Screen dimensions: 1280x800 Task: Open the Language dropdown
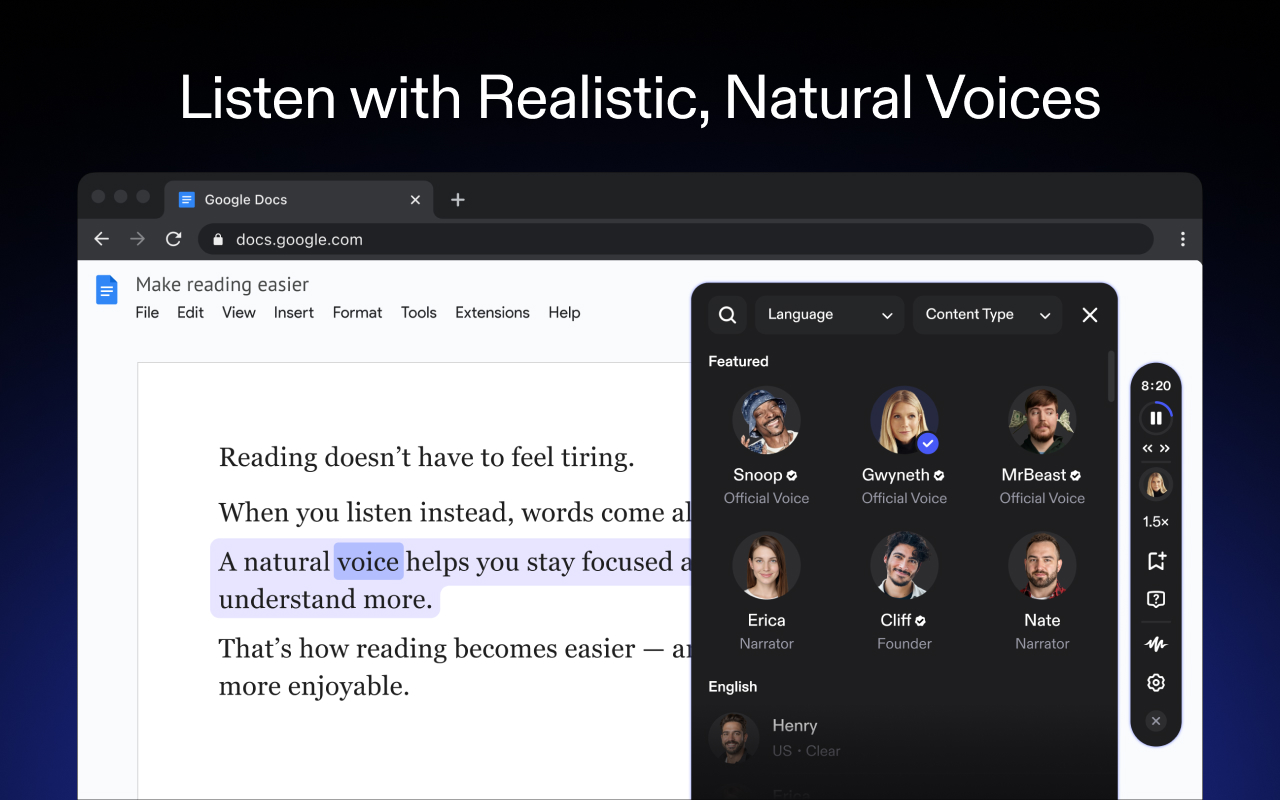click(x=829, y=314)
